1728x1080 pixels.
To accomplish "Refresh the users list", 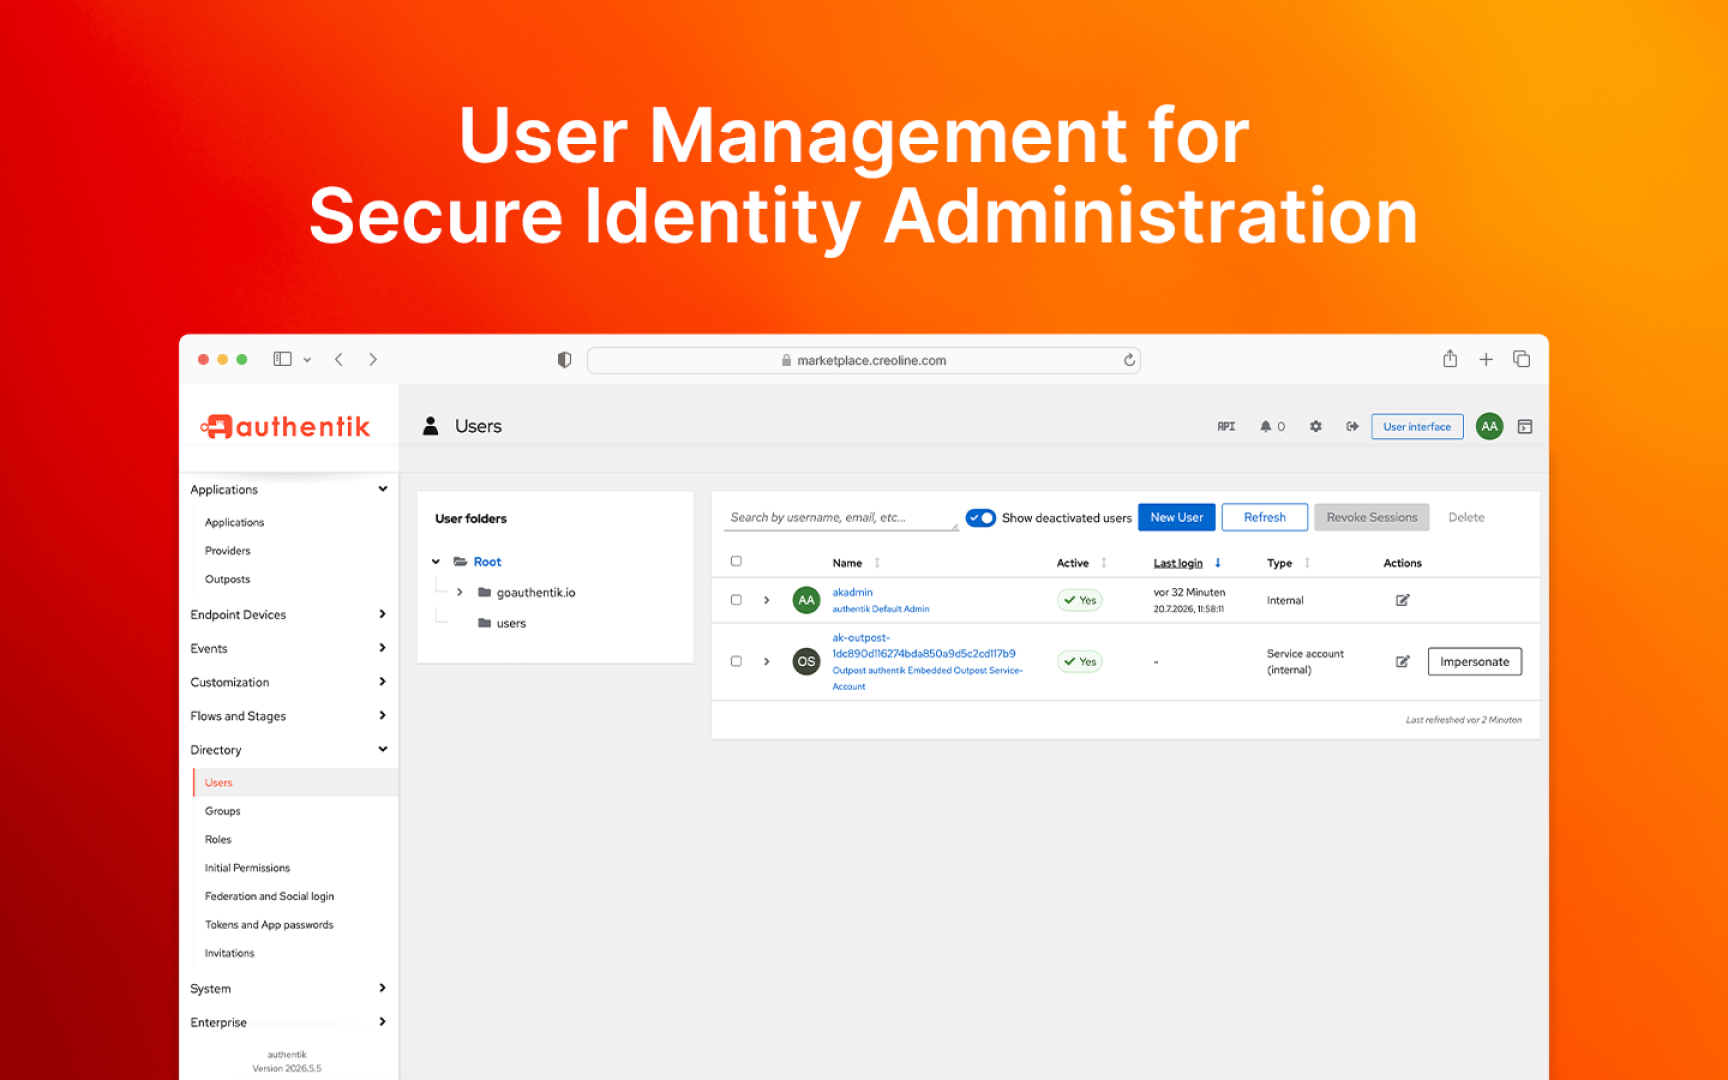I will 1265,517.
